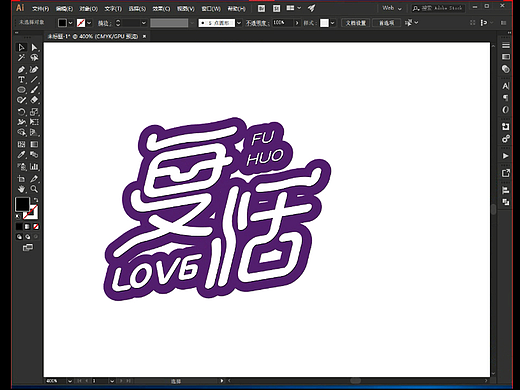Close the 未标题-1 document tab
The height and width of the screenshot is (390, 520).
(x=144, y=36)
